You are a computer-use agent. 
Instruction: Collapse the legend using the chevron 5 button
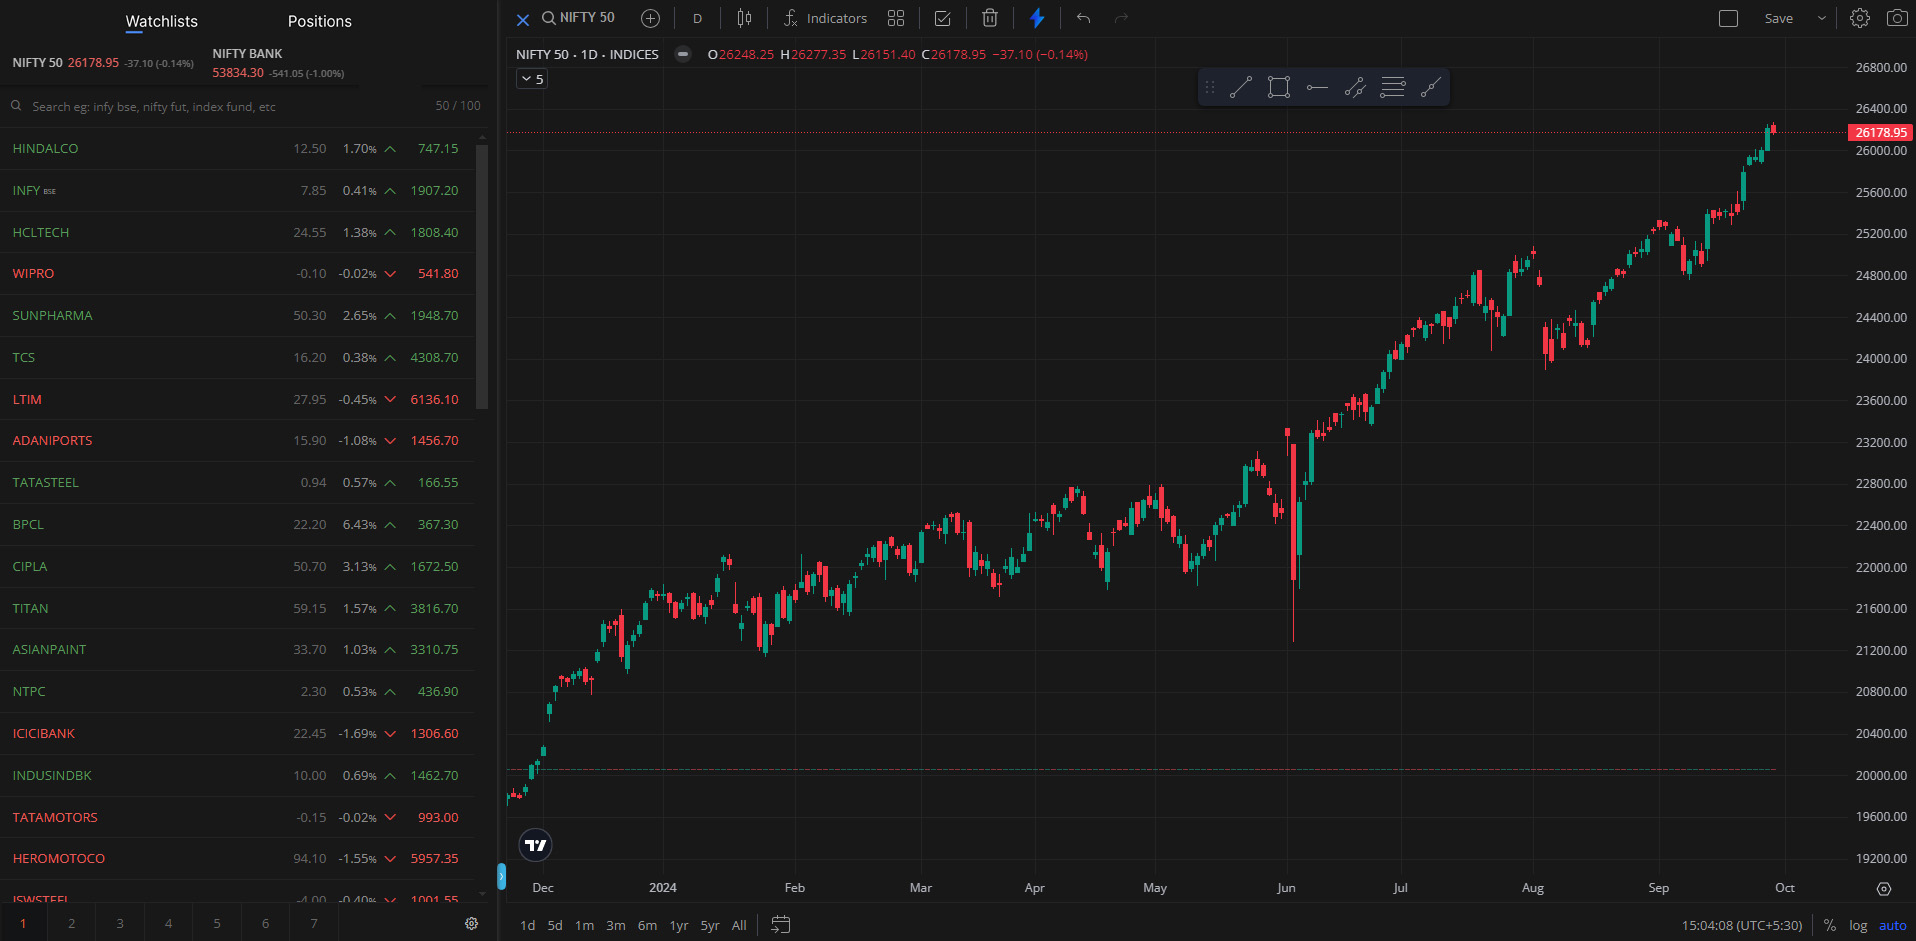coord(532,79)
